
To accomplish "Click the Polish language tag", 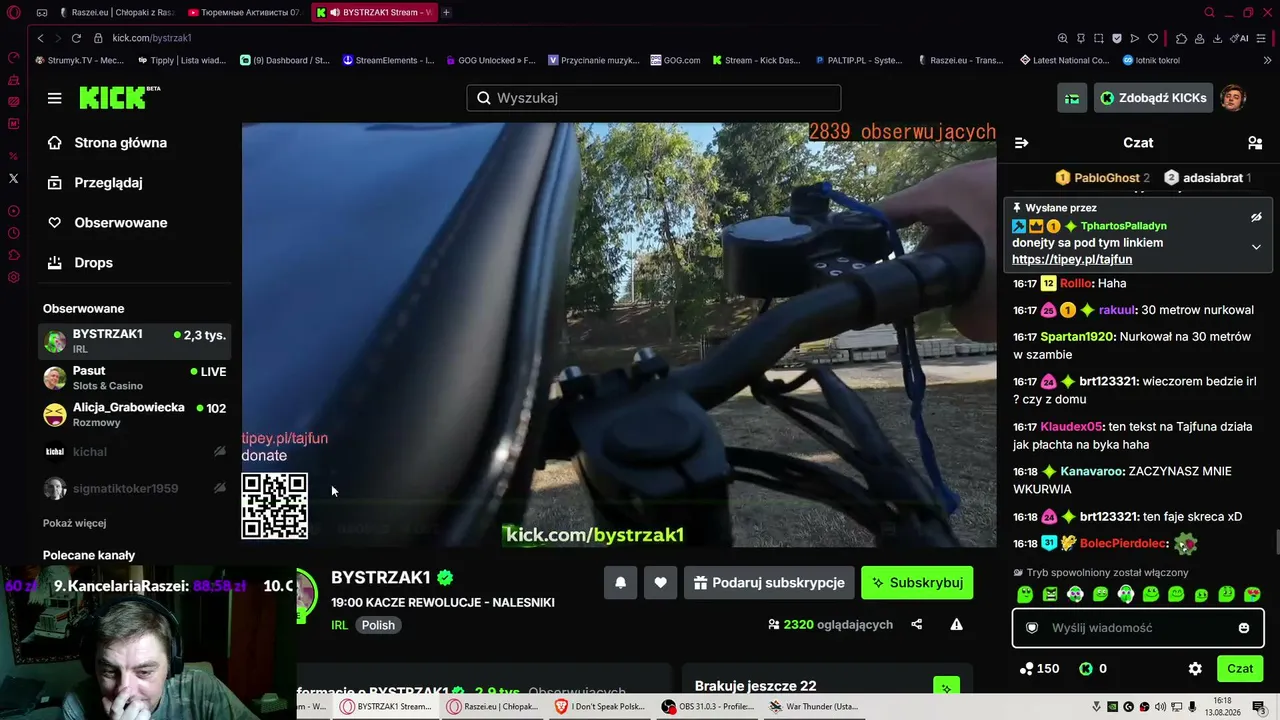I will pyautogui.click(x=378, y=625).
